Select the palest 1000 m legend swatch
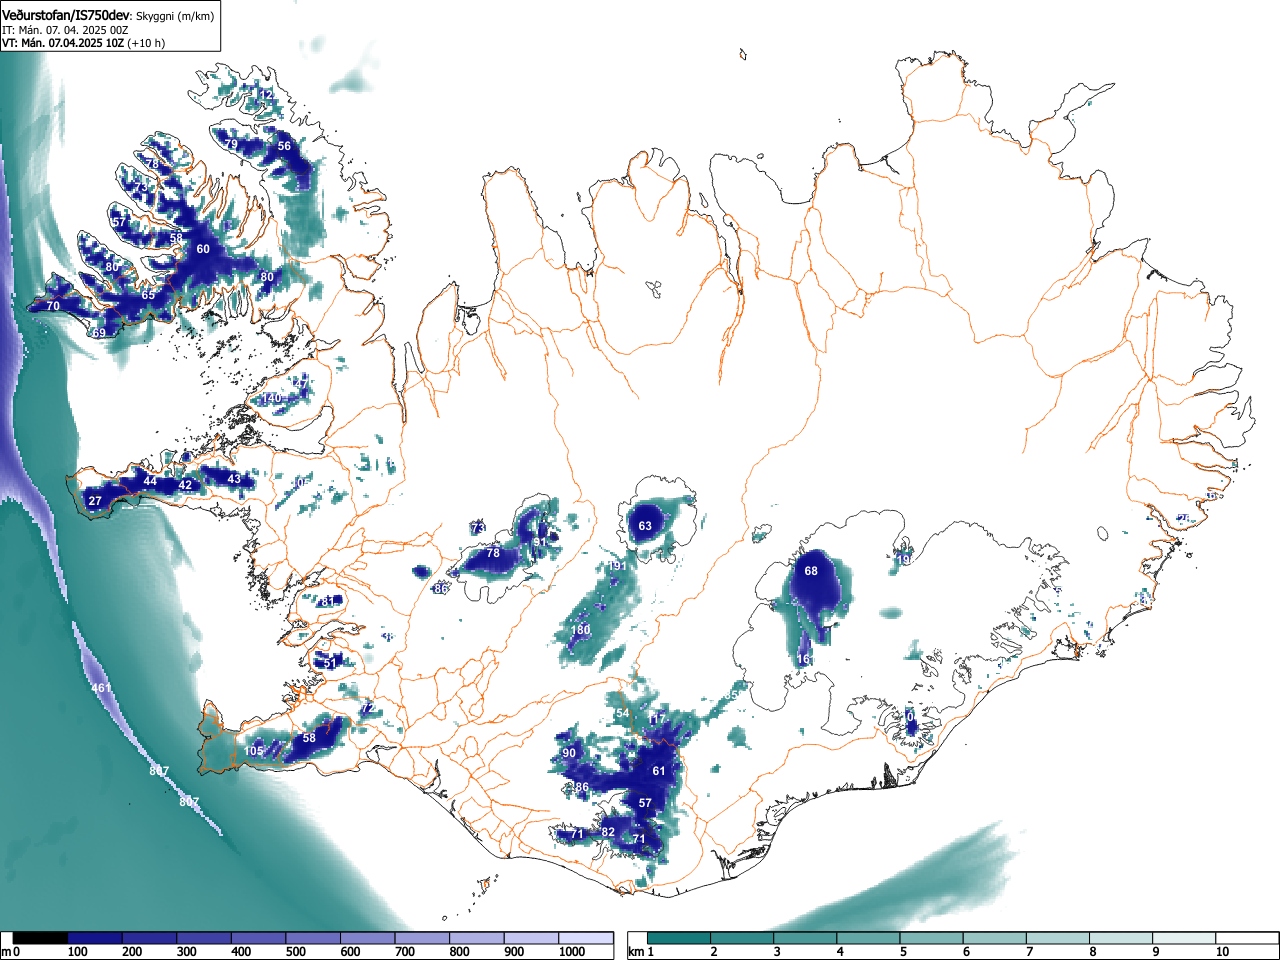This screenshot has height=960, width=1280. (586, 938)
